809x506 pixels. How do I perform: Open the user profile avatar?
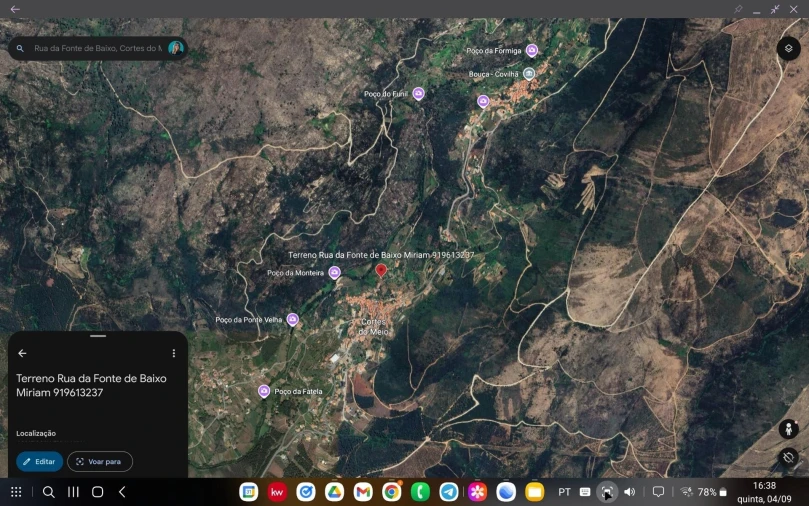(175, 48)
